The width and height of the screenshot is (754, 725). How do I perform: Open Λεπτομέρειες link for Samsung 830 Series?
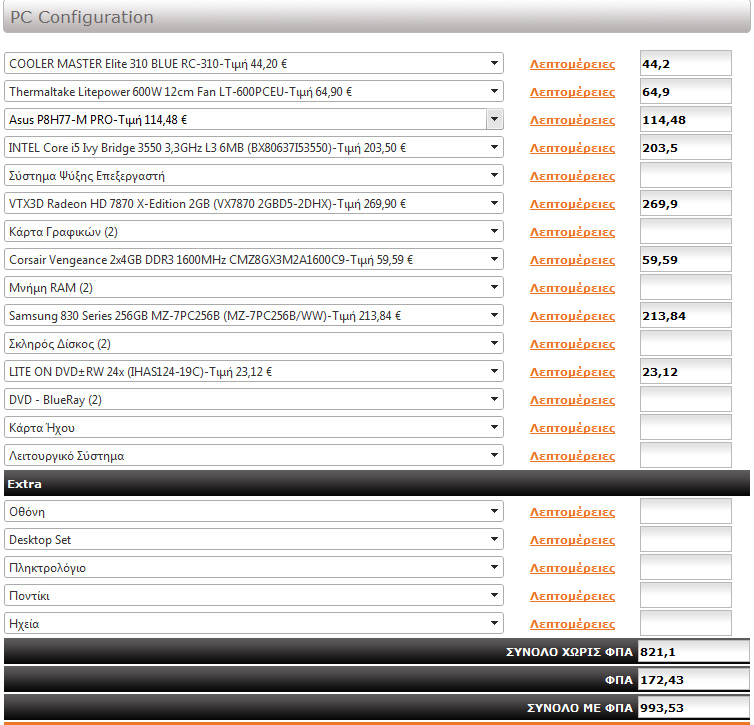click(572, 316)
